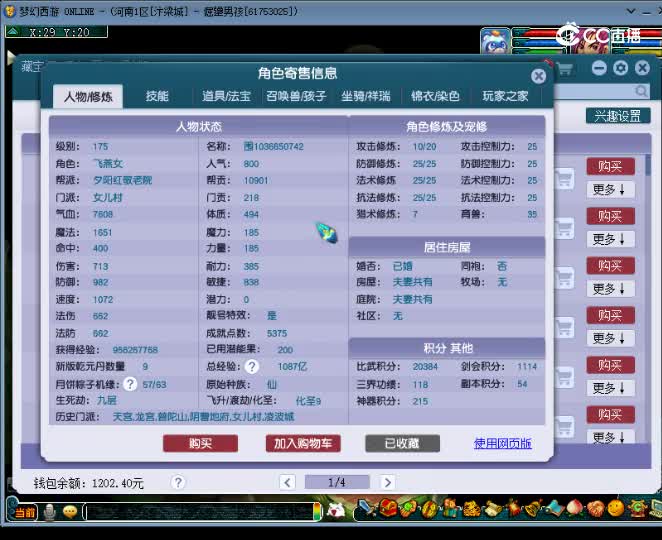662x540 pixels.
Task: Click the 藏宝阁 list scrollbar
Action: pyautogui.click(x=648, y=165)
